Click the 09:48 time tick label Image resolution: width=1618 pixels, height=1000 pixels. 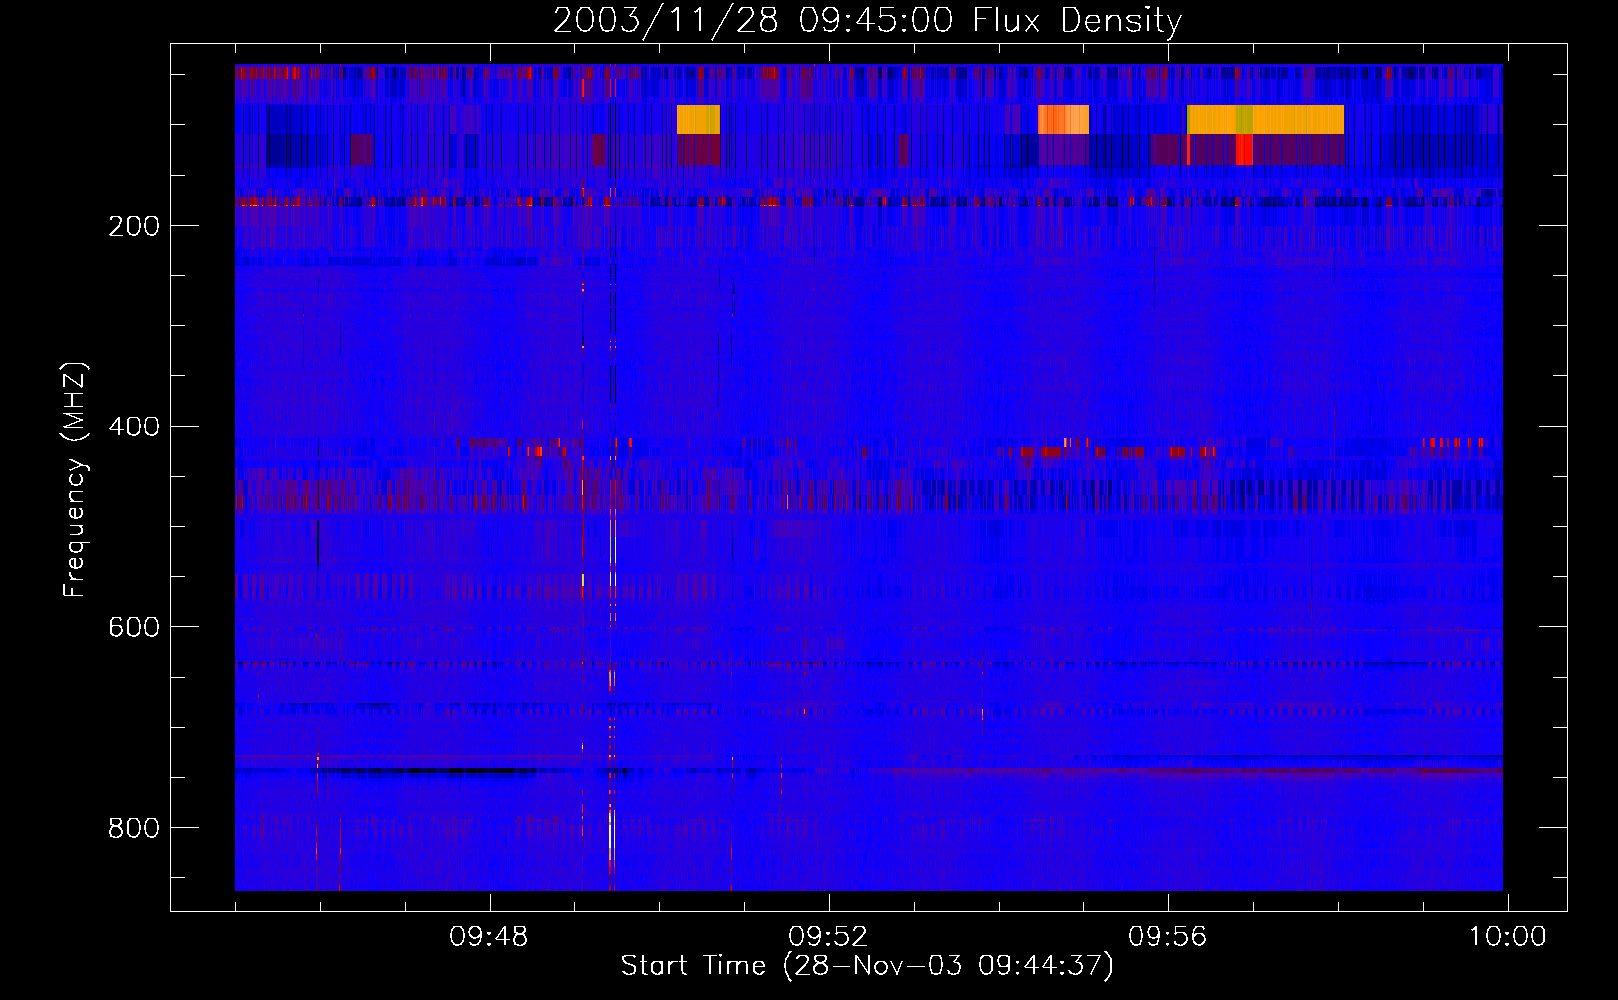(x=489, y=937)
